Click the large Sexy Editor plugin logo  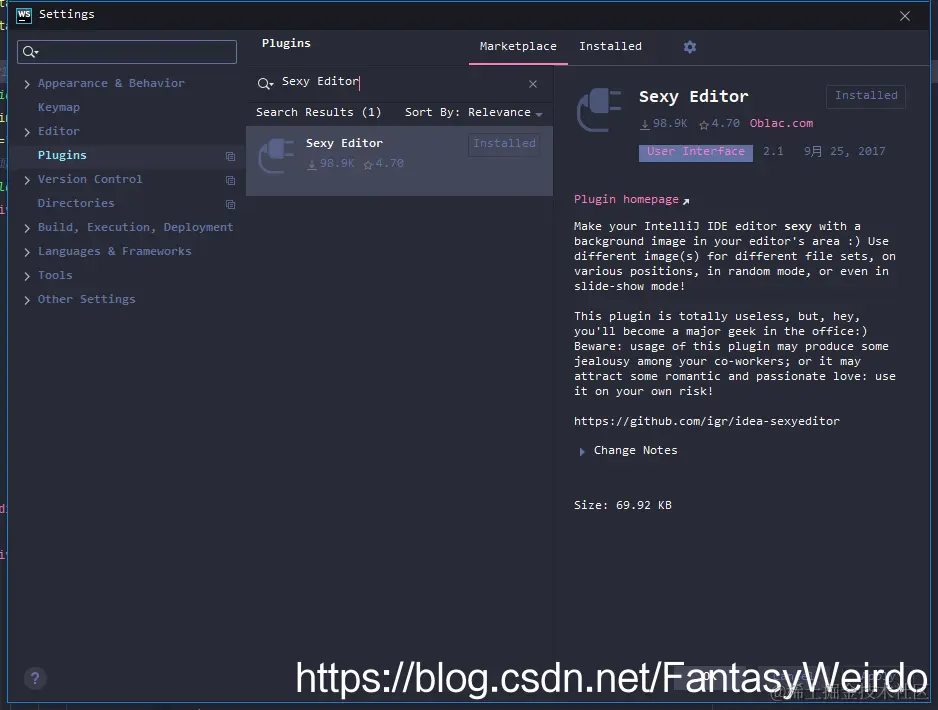tap(599, 110)
